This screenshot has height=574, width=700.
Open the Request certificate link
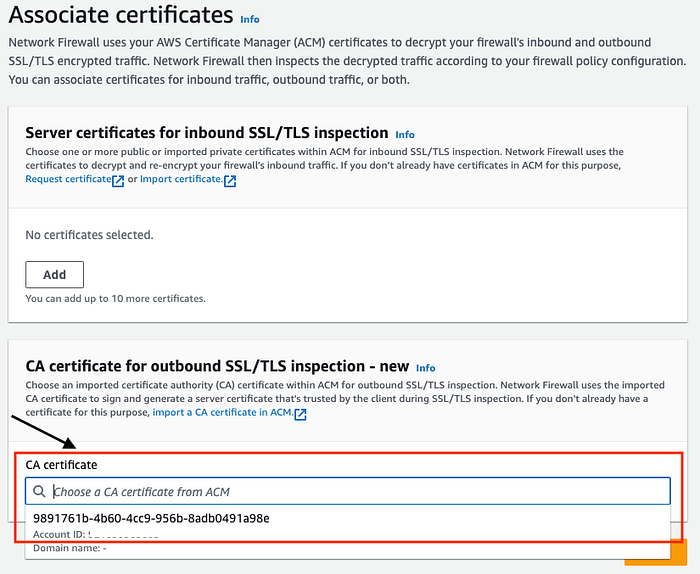[x=68, y=179]
